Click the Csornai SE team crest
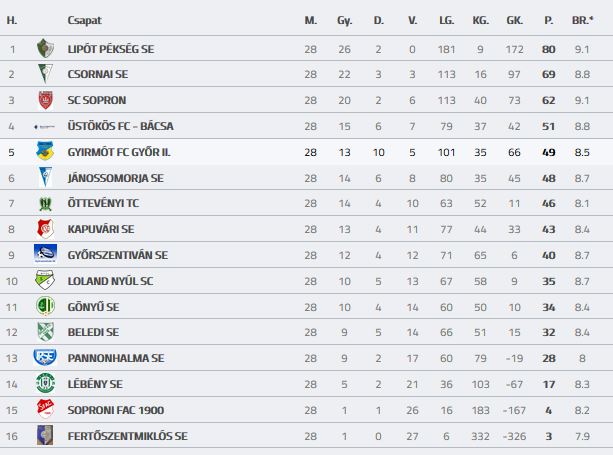This screenshot has height=455, width=613. pyautogui.click(x=45, y=74)
